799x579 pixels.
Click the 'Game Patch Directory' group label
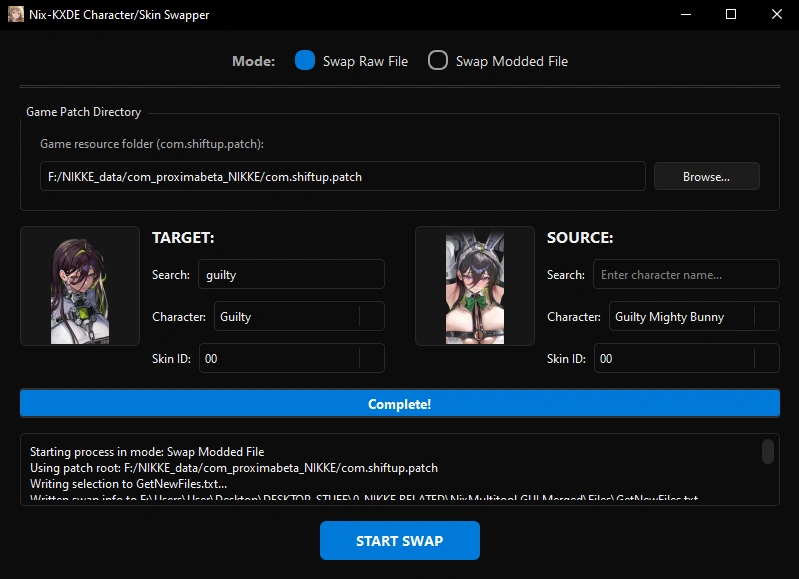click(84, 112)
